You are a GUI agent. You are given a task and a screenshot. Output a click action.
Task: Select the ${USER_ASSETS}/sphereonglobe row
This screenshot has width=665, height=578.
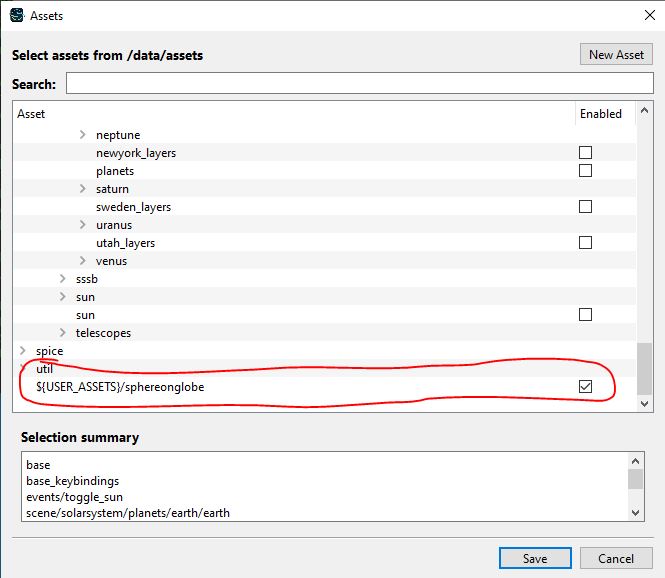[324, 387]
